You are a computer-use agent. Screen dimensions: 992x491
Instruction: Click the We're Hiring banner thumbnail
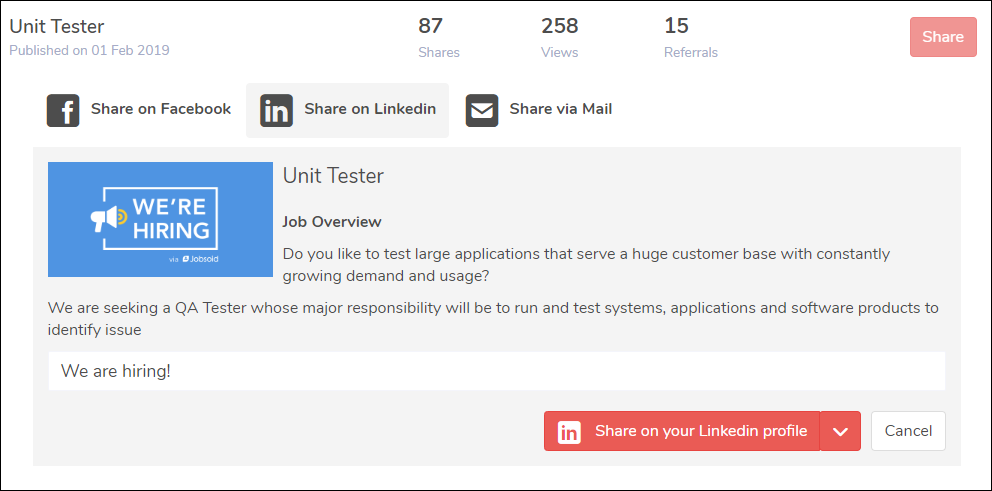click(x=160, y=219)
